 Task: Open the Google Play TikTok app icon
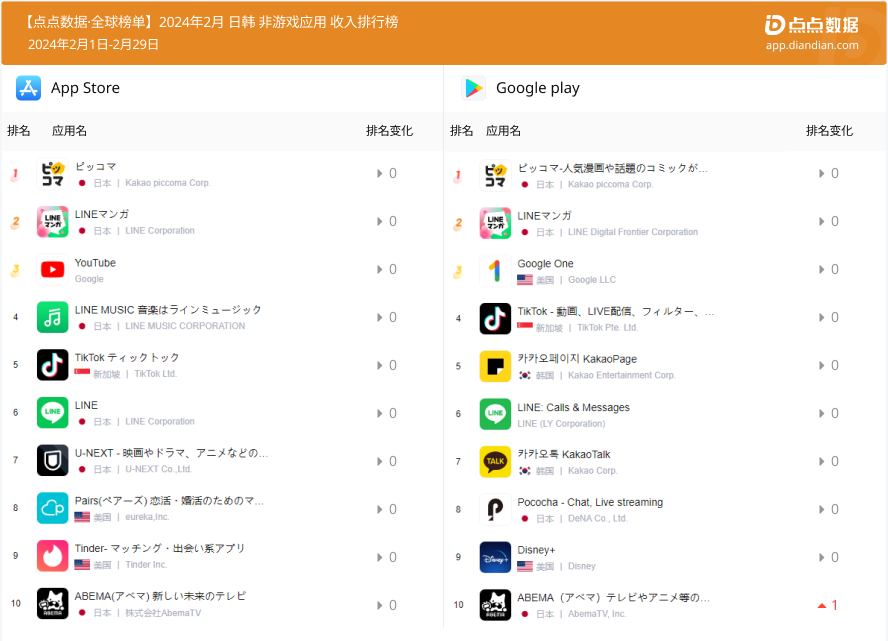[496, 318]
